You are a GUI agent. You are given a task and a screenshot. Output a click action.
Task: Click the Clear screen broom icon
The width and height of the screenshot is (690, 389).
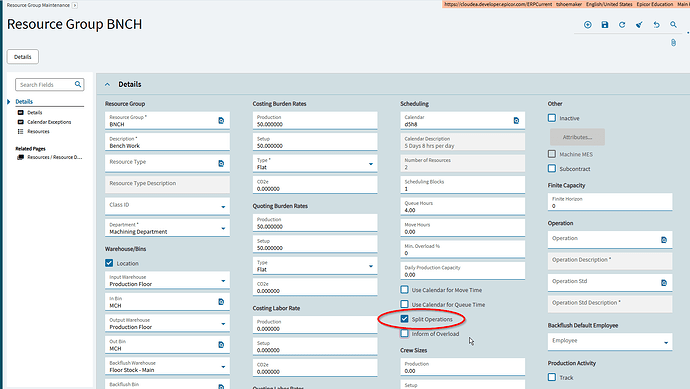tap(639, 25)
